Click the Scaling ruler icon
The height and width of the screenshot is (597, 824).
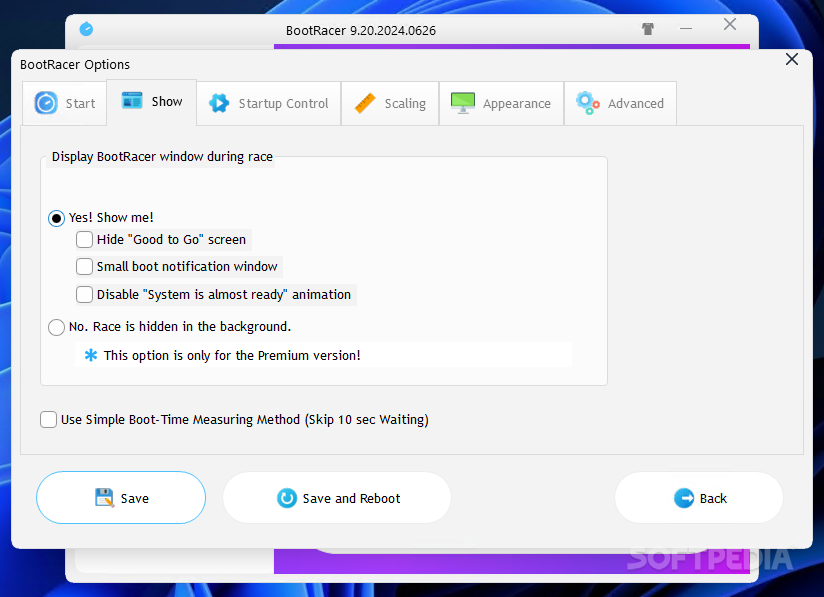(365, 103)
